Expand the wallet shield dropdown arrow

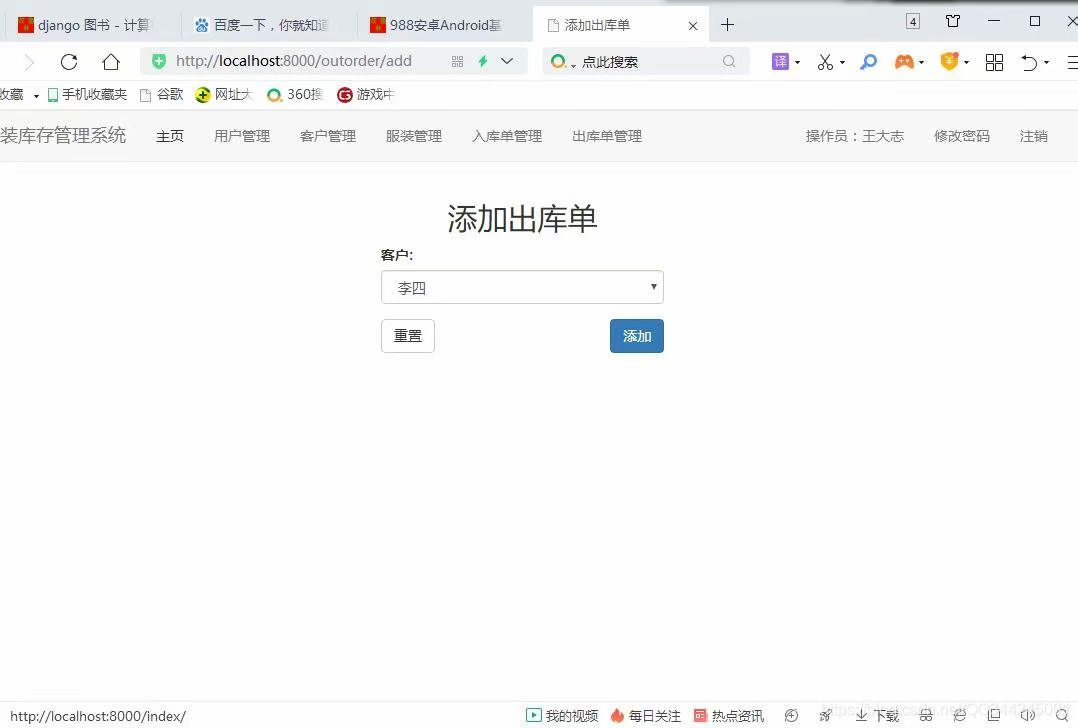click(x=967, y=63)
